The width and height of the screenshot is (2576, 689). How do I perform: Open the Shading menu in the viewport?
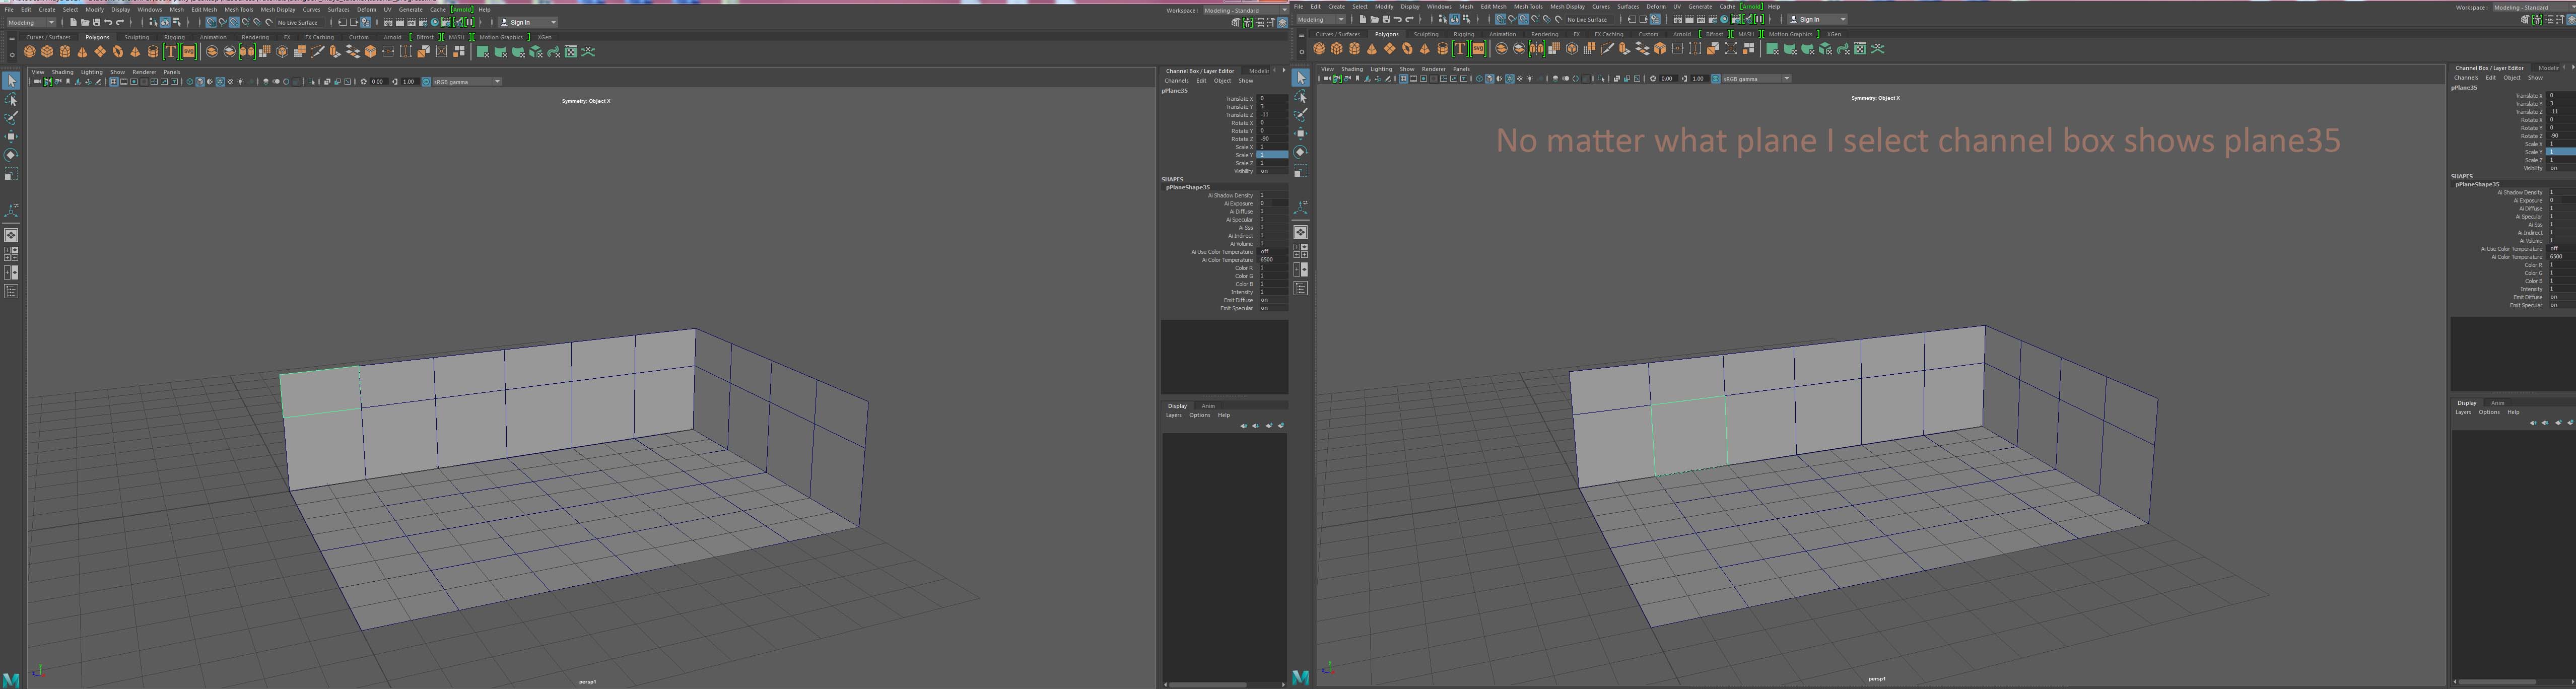click(62, 72)
